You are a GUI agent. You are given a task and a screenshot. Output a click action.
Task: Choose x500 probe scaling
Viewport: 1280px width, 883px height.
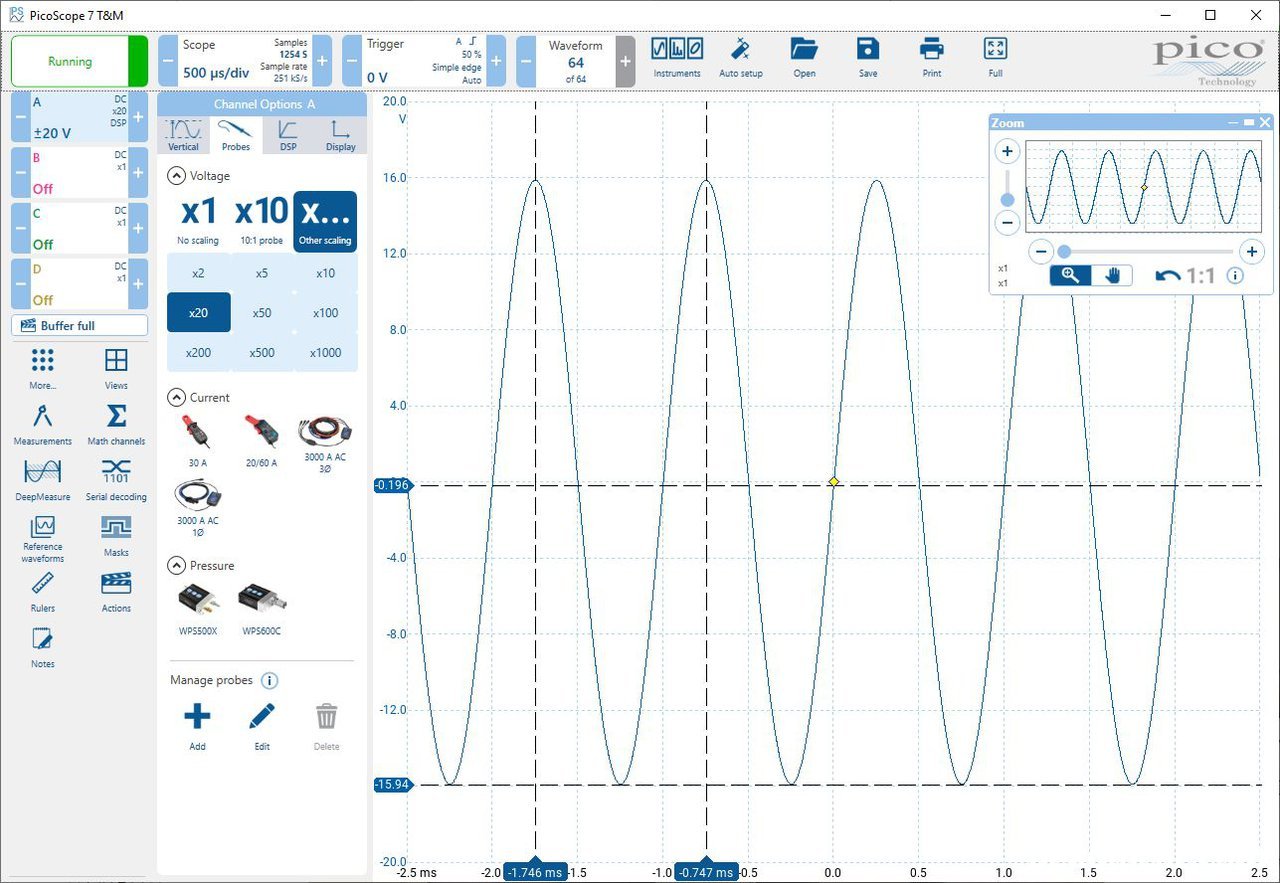(x=262, y=352)
